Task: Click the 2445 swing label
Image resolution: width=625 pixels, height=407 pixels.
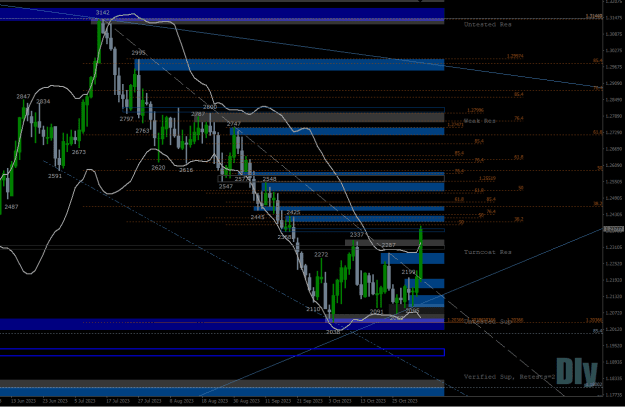Action: pyautogui.click(x=258, y=217)
